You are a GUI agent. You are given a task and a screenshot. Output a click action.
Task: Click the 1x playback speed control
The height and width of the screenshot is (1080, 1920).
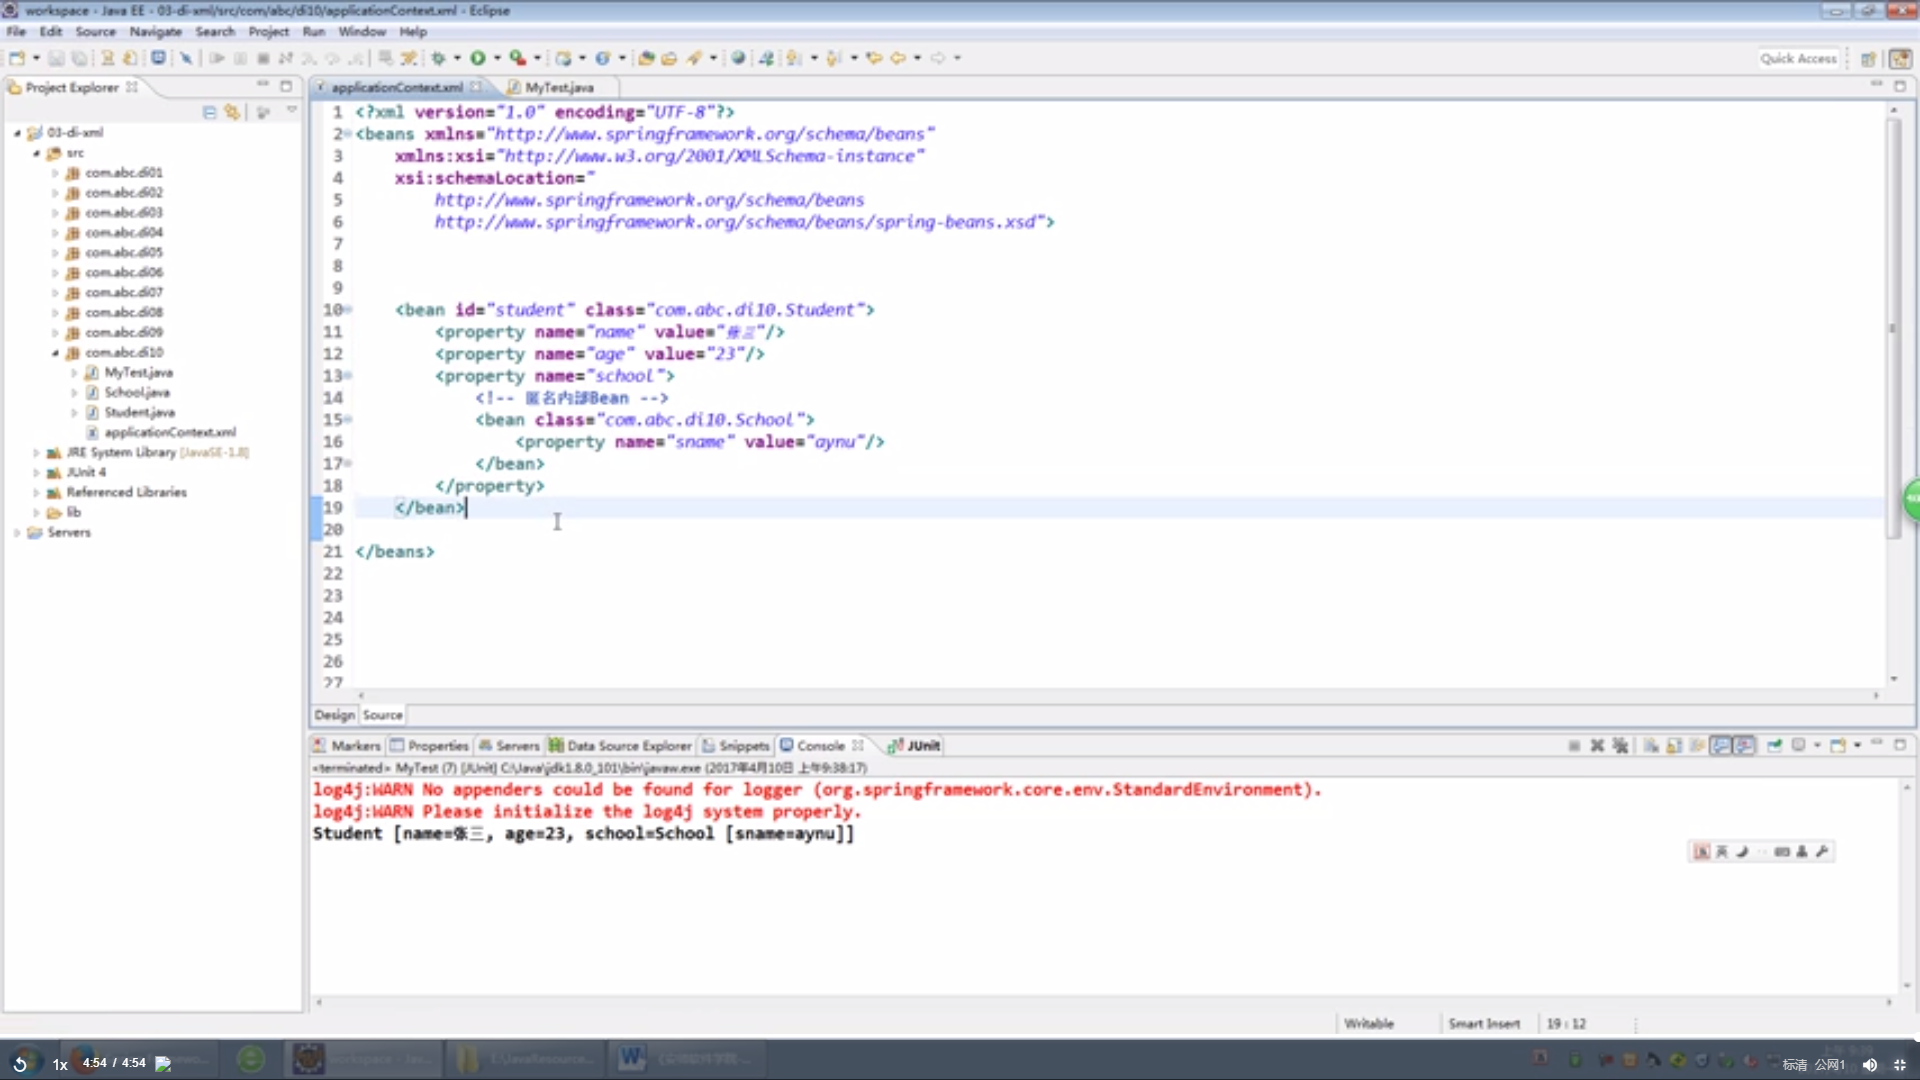[60, 1065]
